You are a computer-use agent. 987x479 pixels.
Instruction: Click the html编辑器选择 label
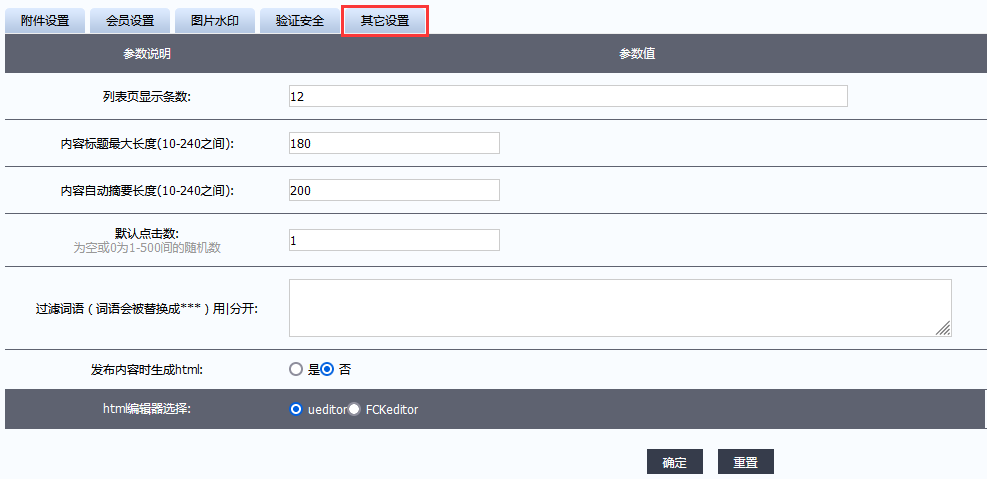[x=146, y=409]
